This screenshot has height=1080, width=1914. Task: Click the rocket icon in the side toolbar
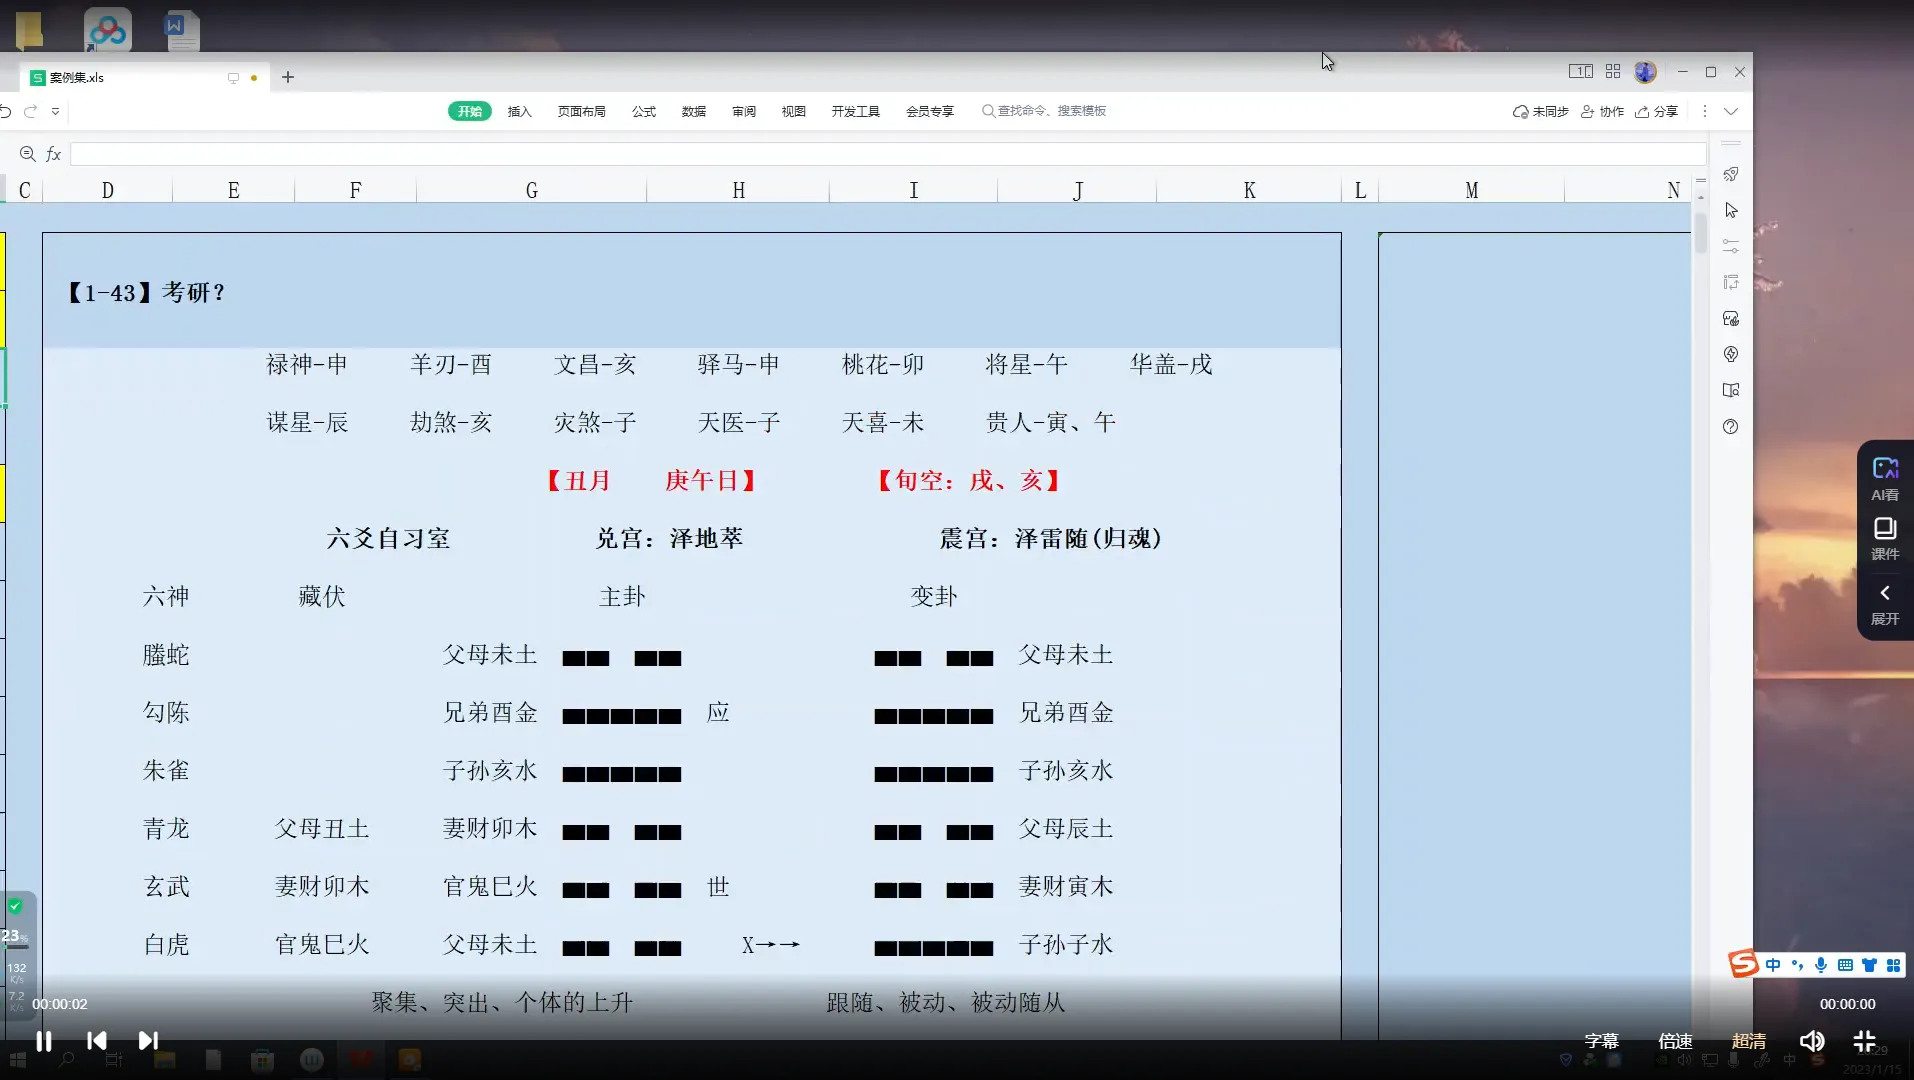pos(1731,174)
